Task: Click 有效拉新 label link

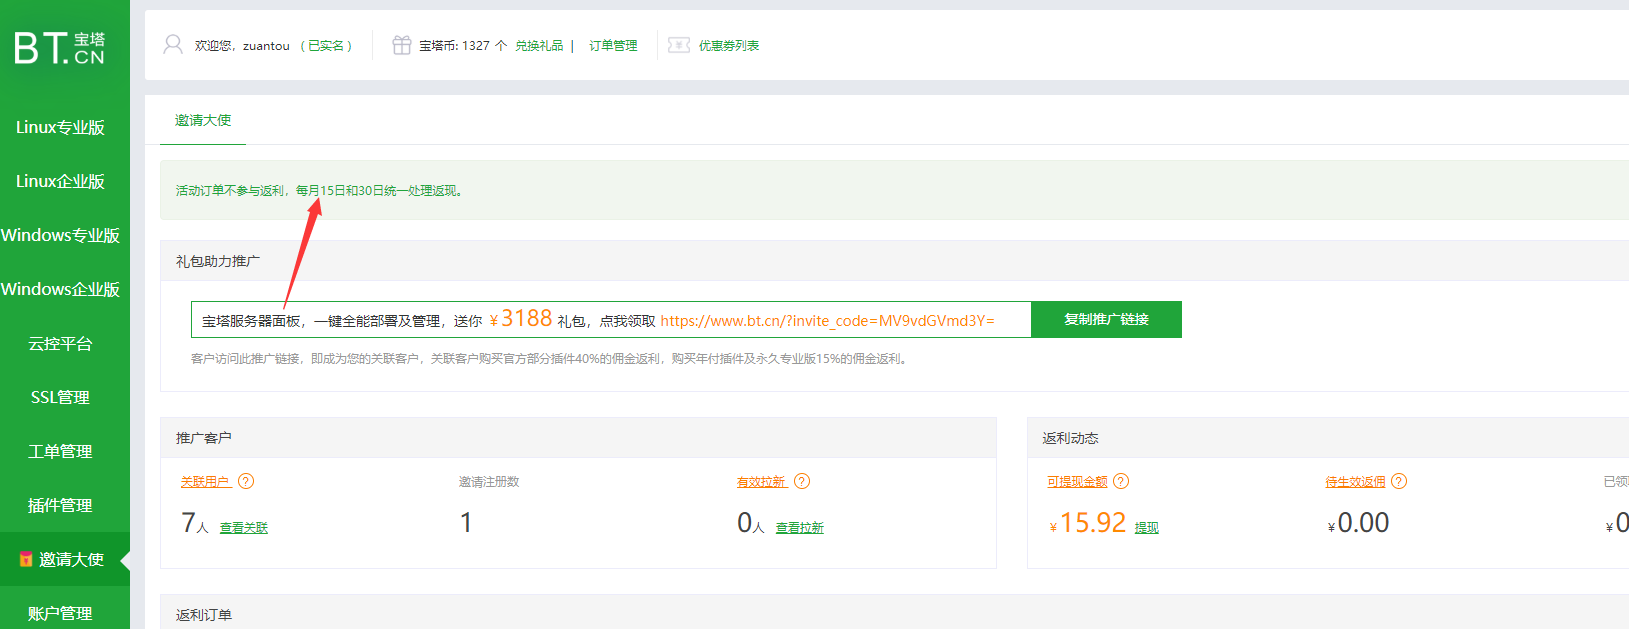Action: 762,482
